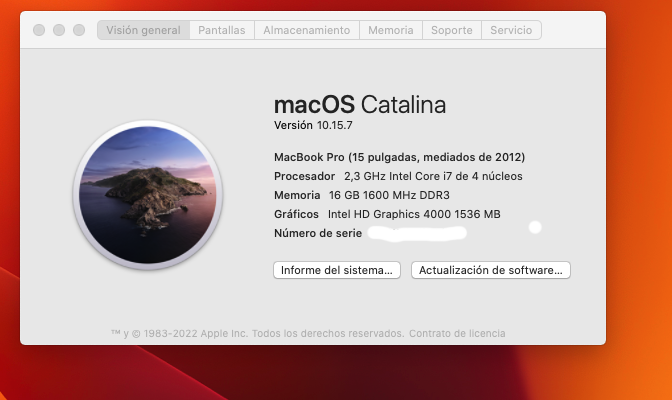Image resolution: width=672 pixels, height=400 pixels.
Task: Switch to the Servicio tab
Action: (511, 30)
